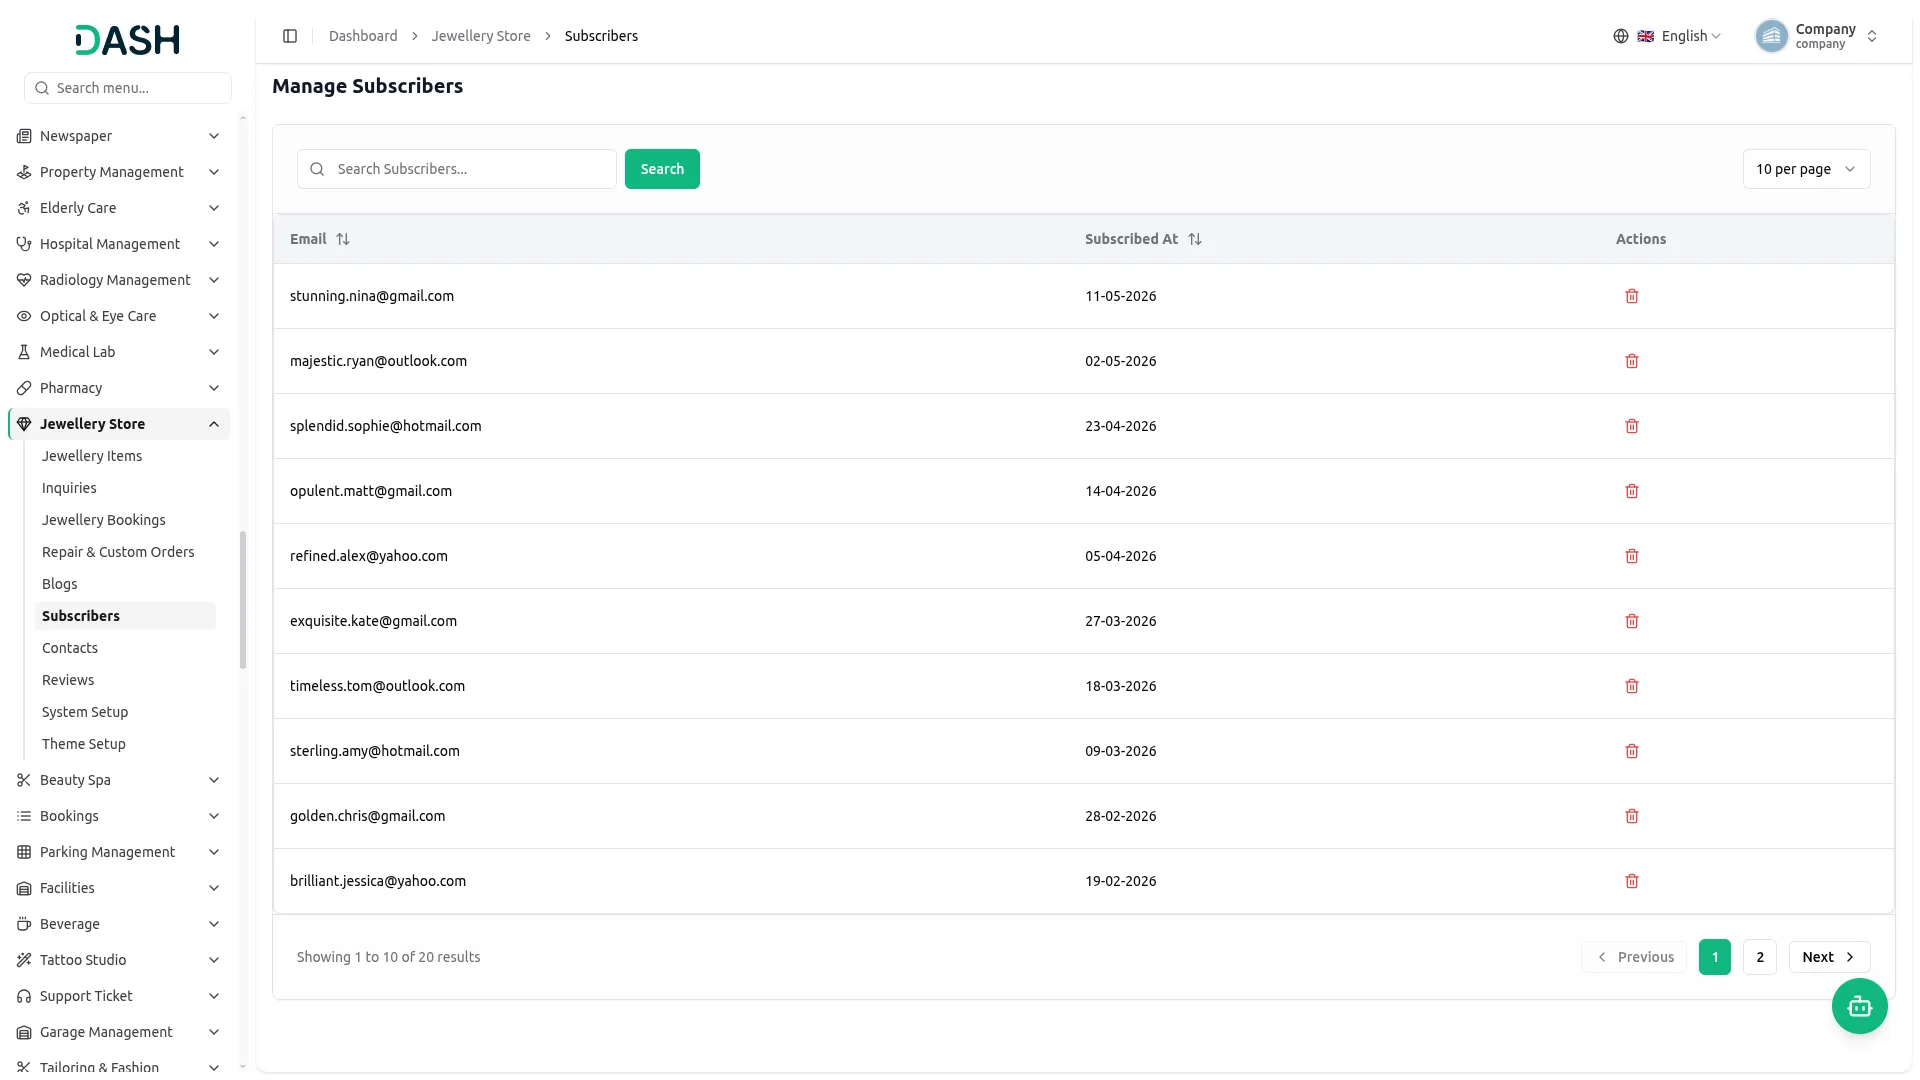Screen dimensions: 1920x1080
Task: Click the Jewellery Store diamond icon
Action: pos(24,424)
